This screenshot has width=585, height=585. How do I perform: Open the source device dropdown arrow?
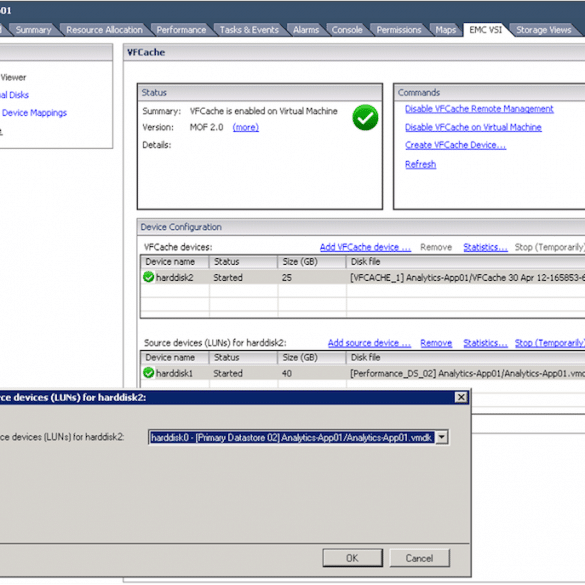[441, 437]
